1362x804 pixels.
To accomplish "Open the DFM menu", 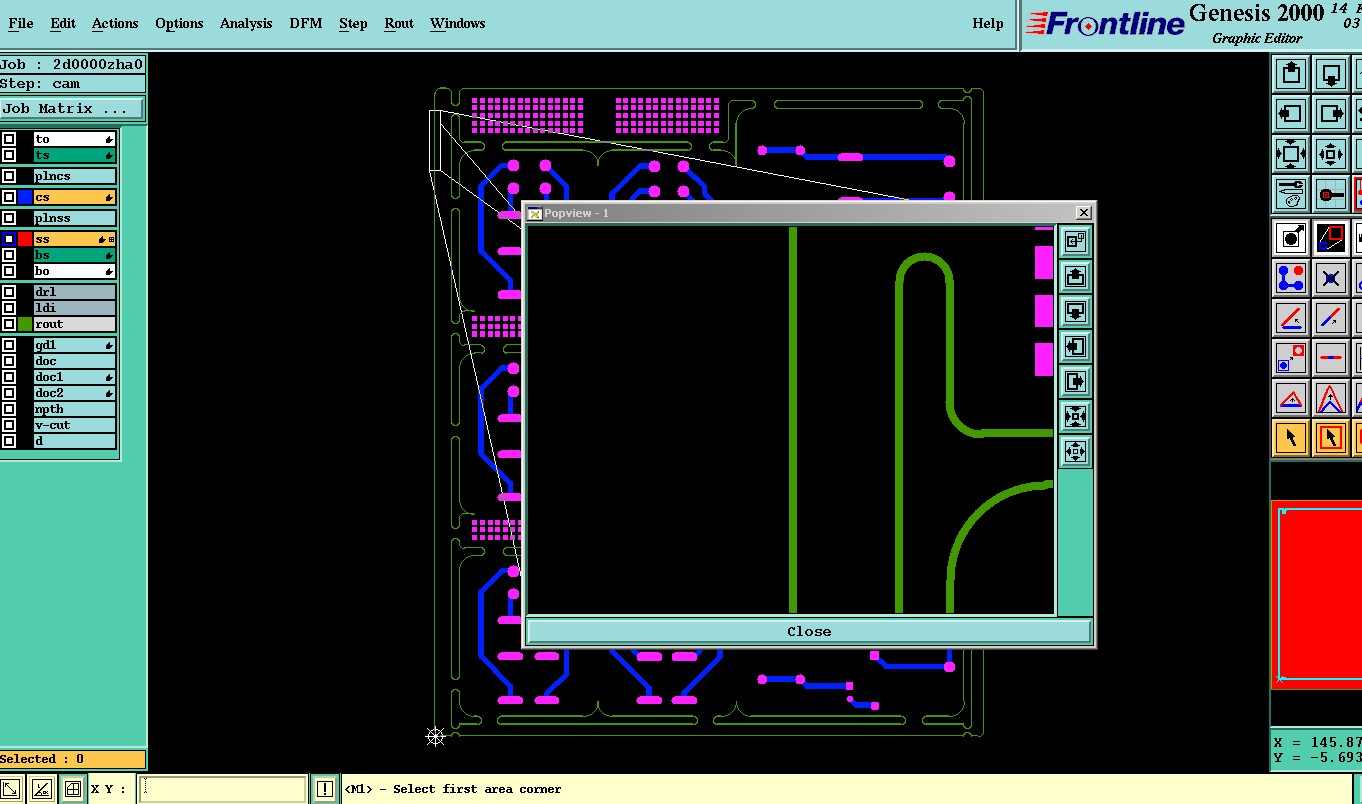I will pyautogui.click(x=306, y=23).
